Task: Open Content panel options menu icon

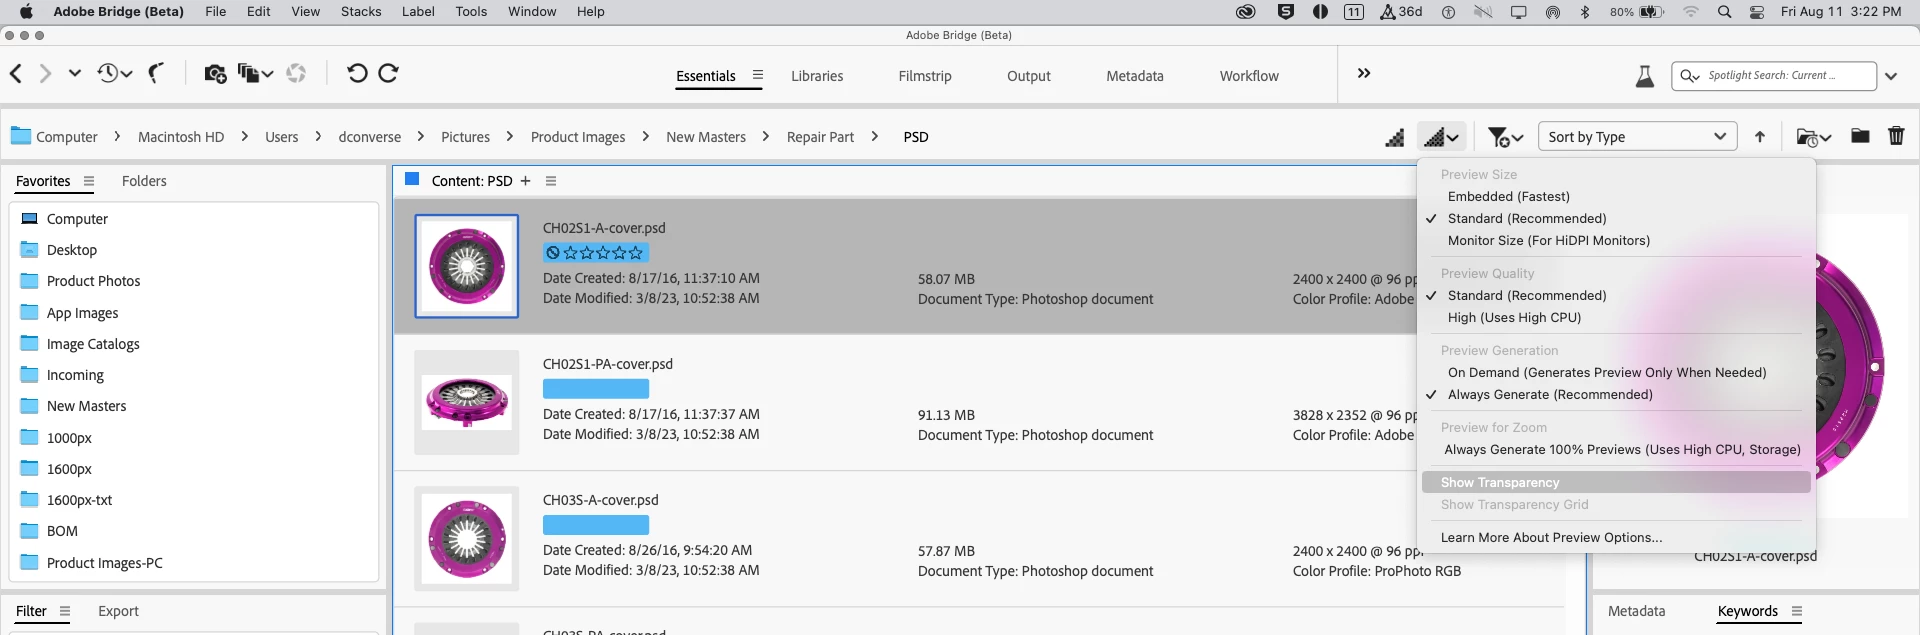Action: coord(551,181)
